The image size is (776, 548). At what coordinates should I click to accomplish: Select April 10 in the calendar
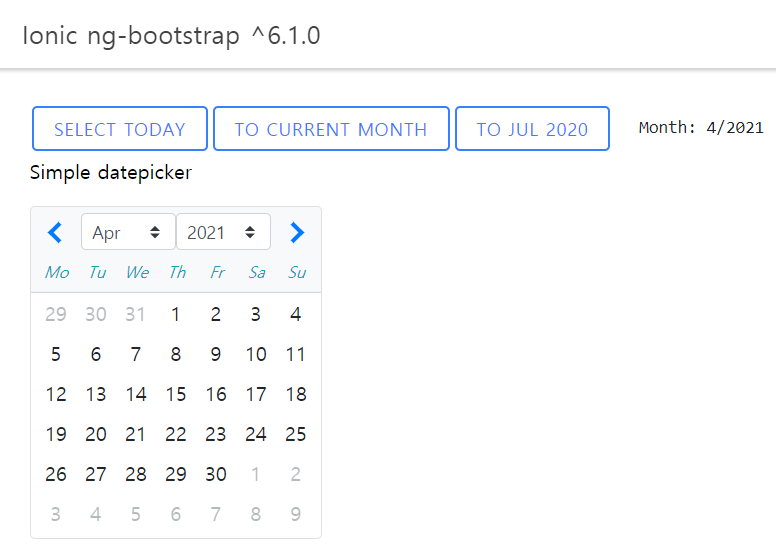click(x=256, y=354)
